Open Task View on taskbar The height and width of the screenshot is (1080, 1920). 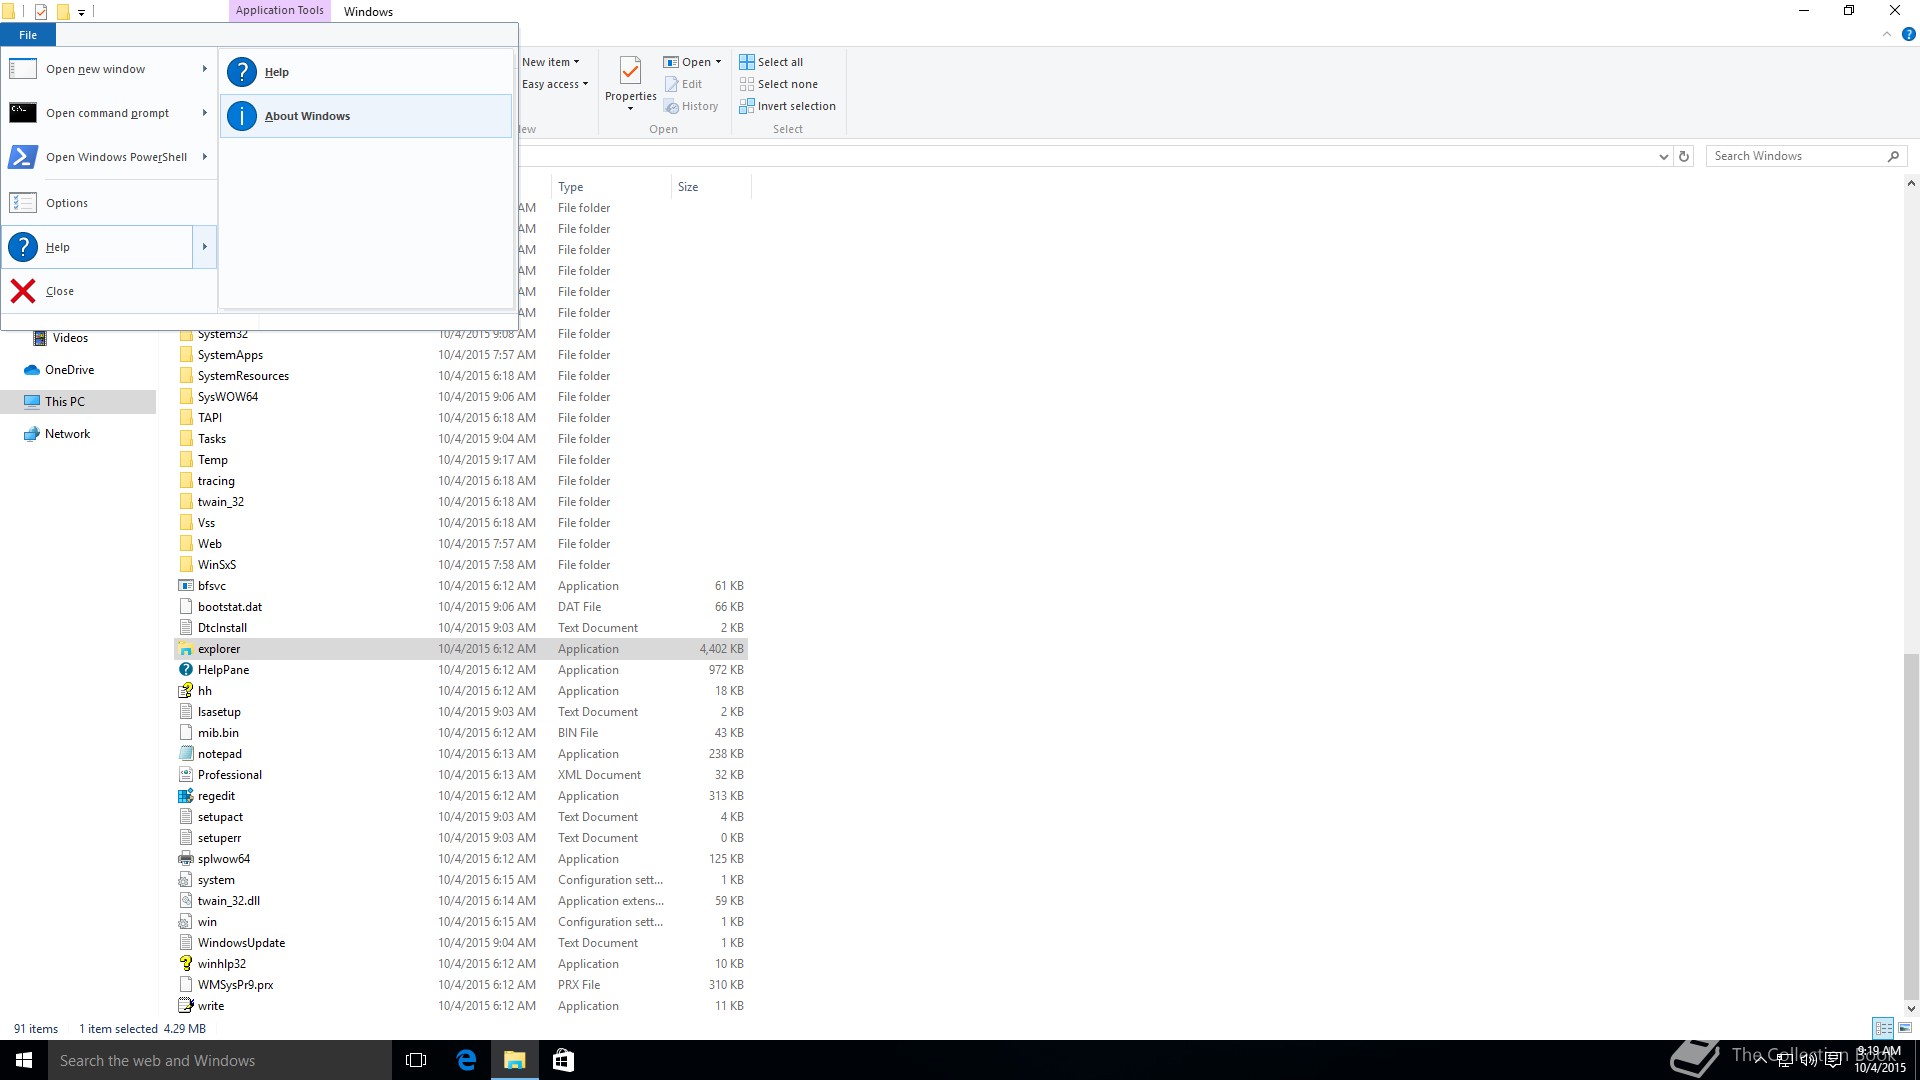pos(416,1060)
